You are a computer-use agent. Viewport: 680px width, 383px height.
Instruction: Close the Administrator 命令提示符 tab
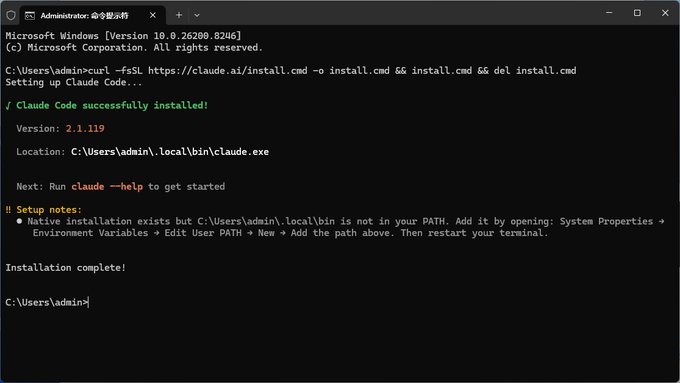click(153, 15)
